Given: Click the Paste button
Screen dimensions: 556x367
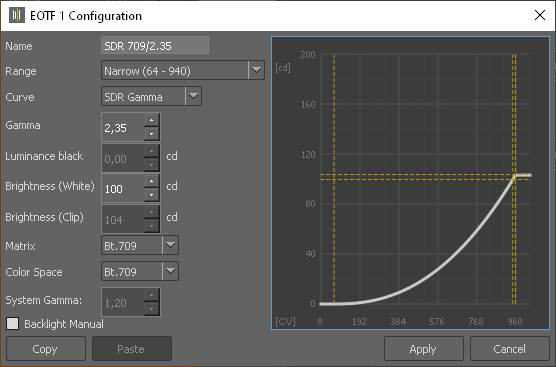Looking at the screenshot, I should coord(132,349).
